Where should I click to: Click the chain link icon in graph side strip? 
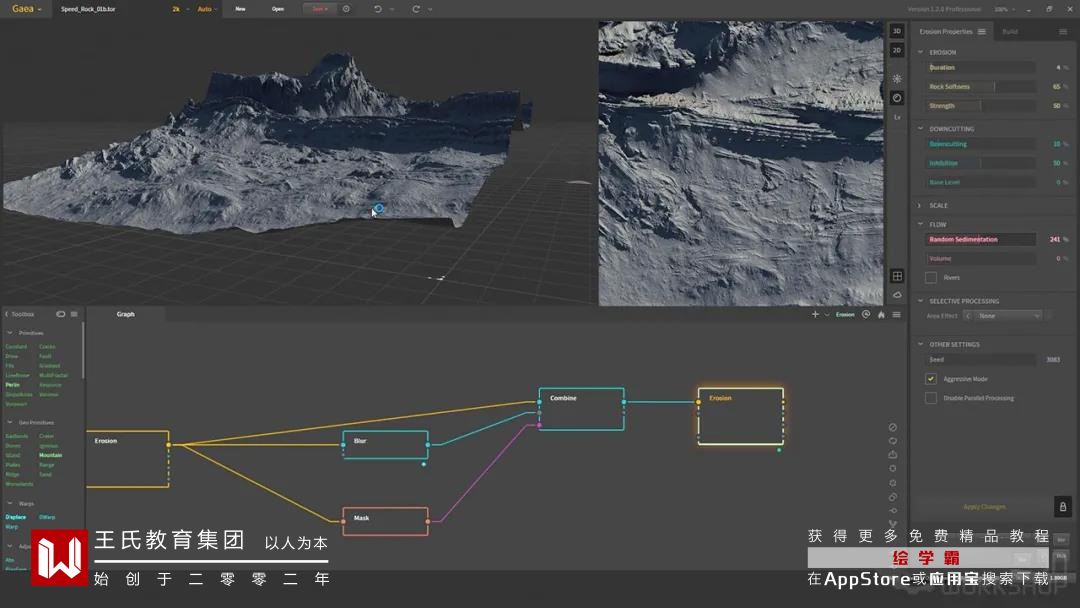pyautogui.click(x=893, y=496)
